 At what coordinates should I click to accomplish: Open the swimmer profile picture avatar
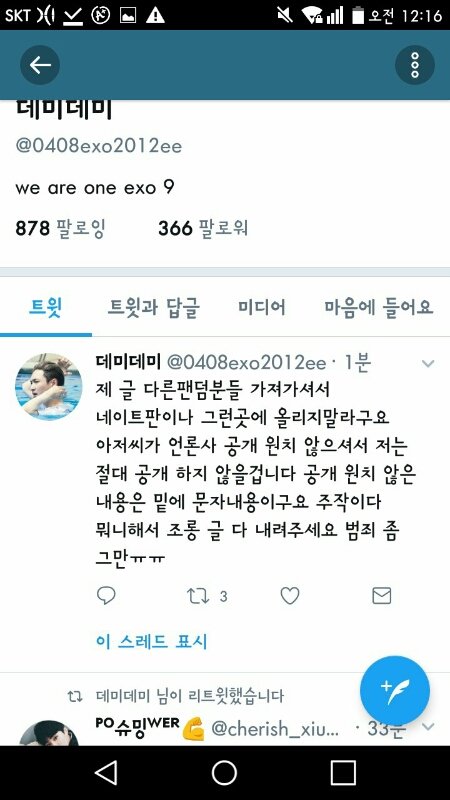click(x=48, y=387)
